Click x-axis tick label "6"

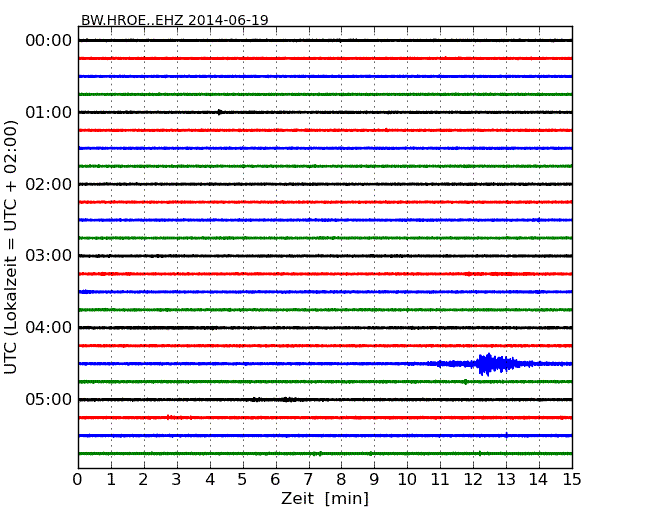(275, 480)
